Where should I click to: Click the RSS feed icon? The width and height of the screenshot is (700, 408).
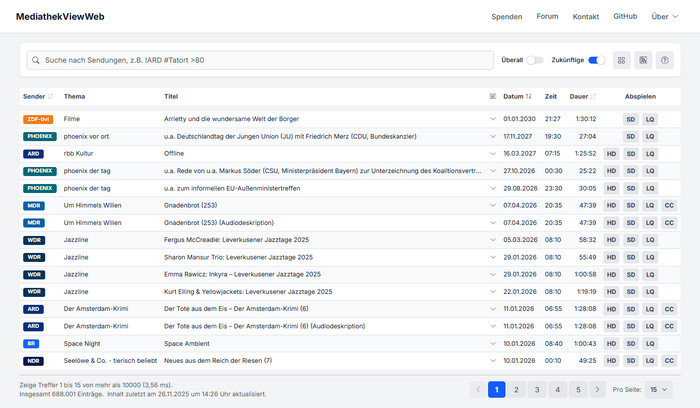point(644,60)
